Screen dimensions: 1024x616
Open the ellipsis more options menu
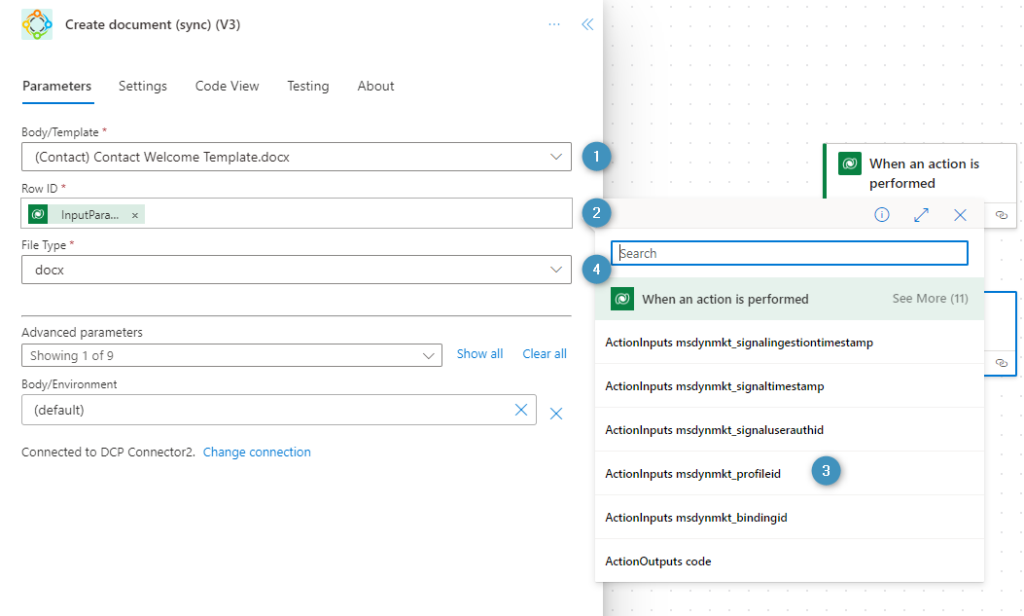point(554,24)
